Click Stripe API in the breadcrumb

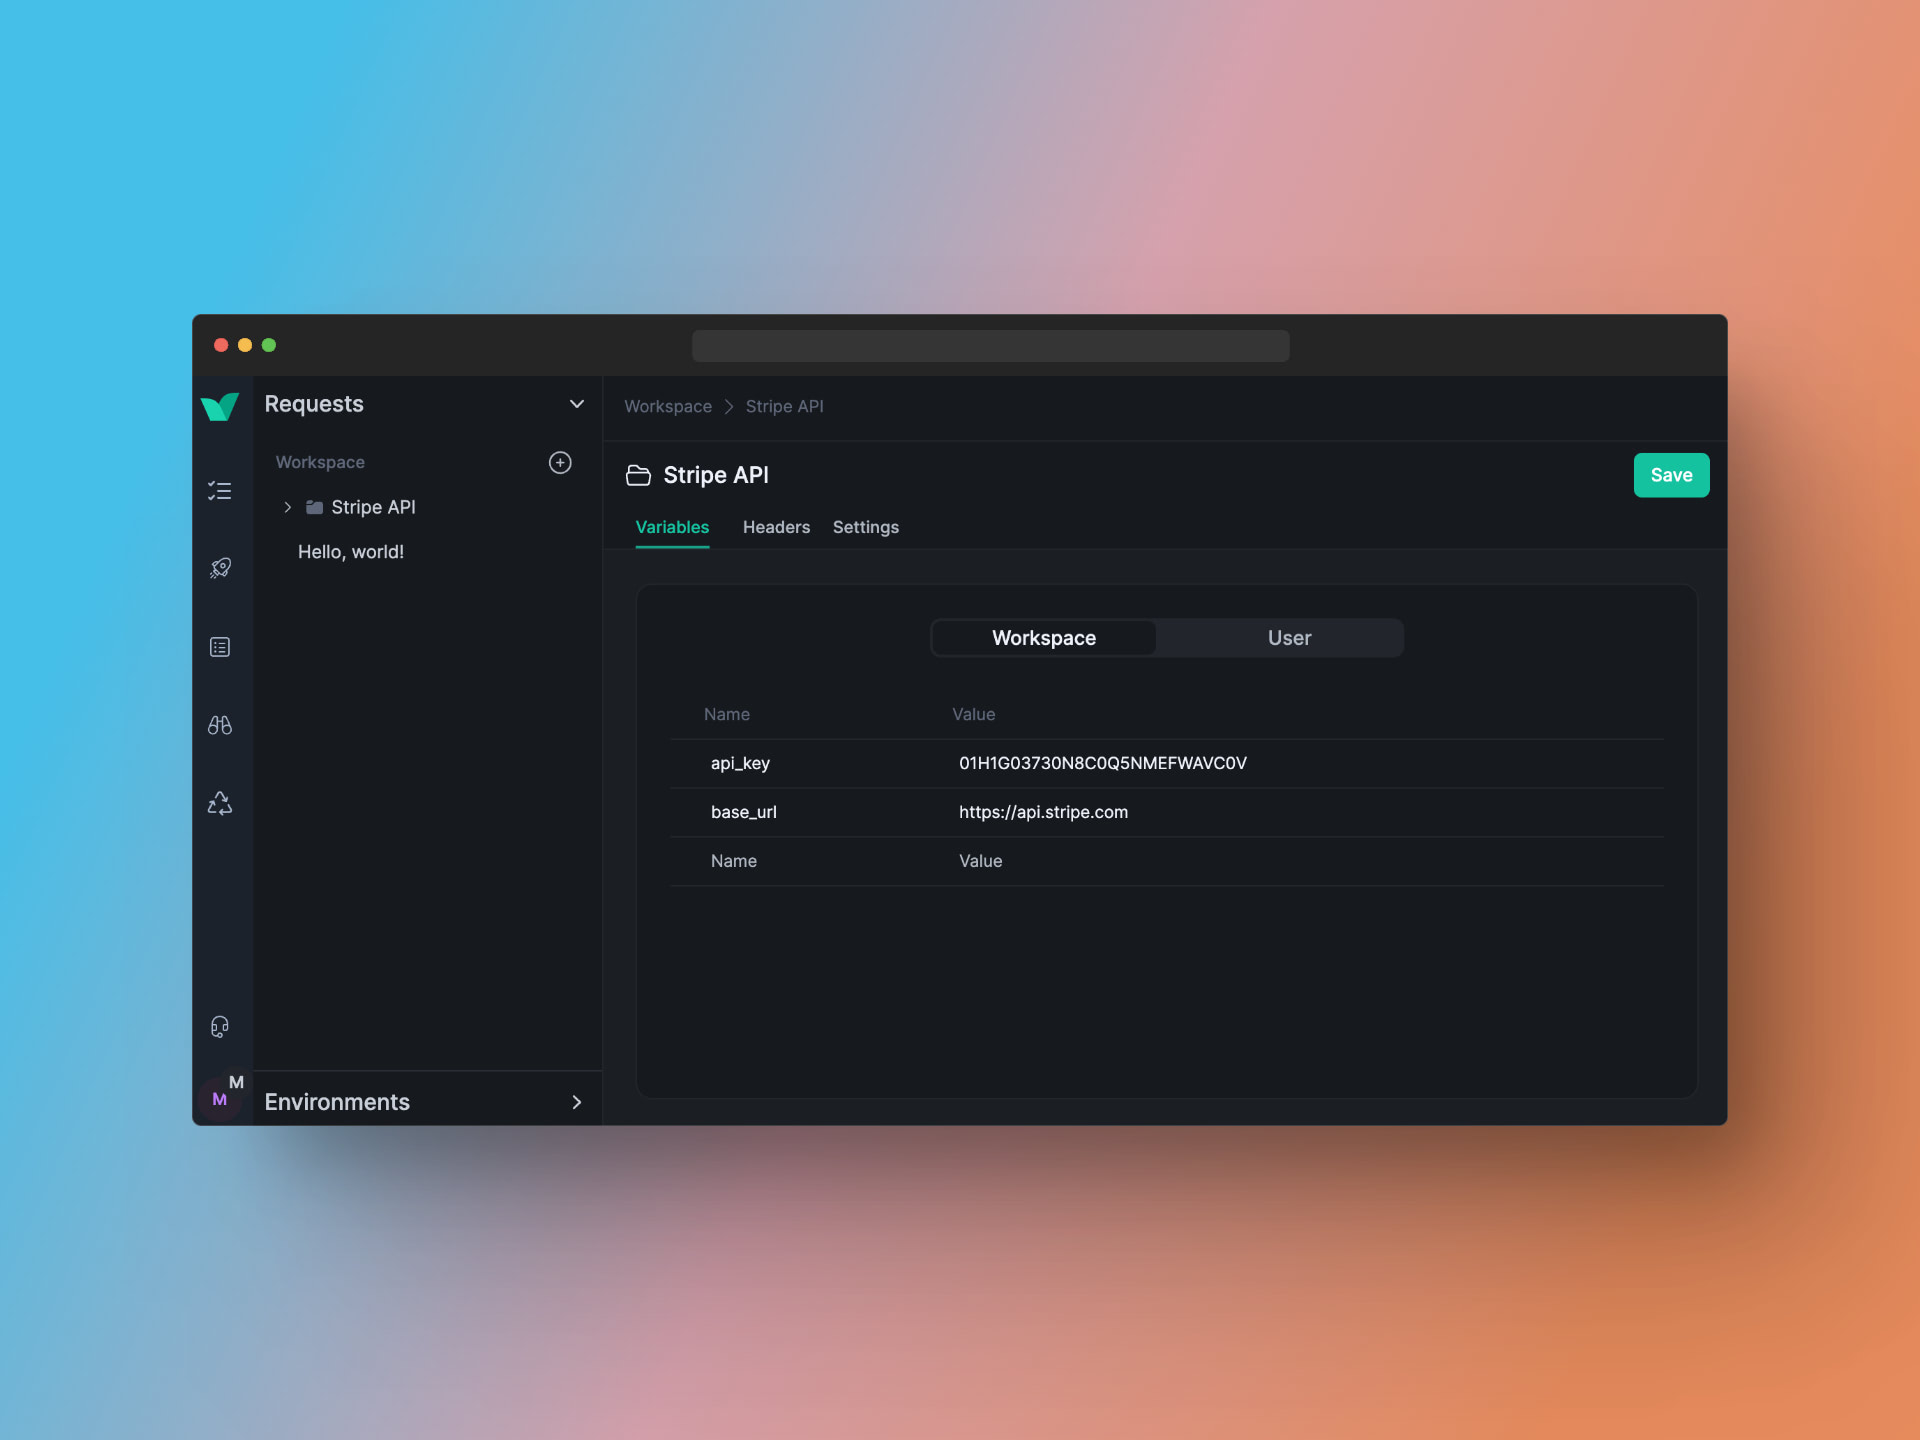pyautogui.click(x=784, y=406)
